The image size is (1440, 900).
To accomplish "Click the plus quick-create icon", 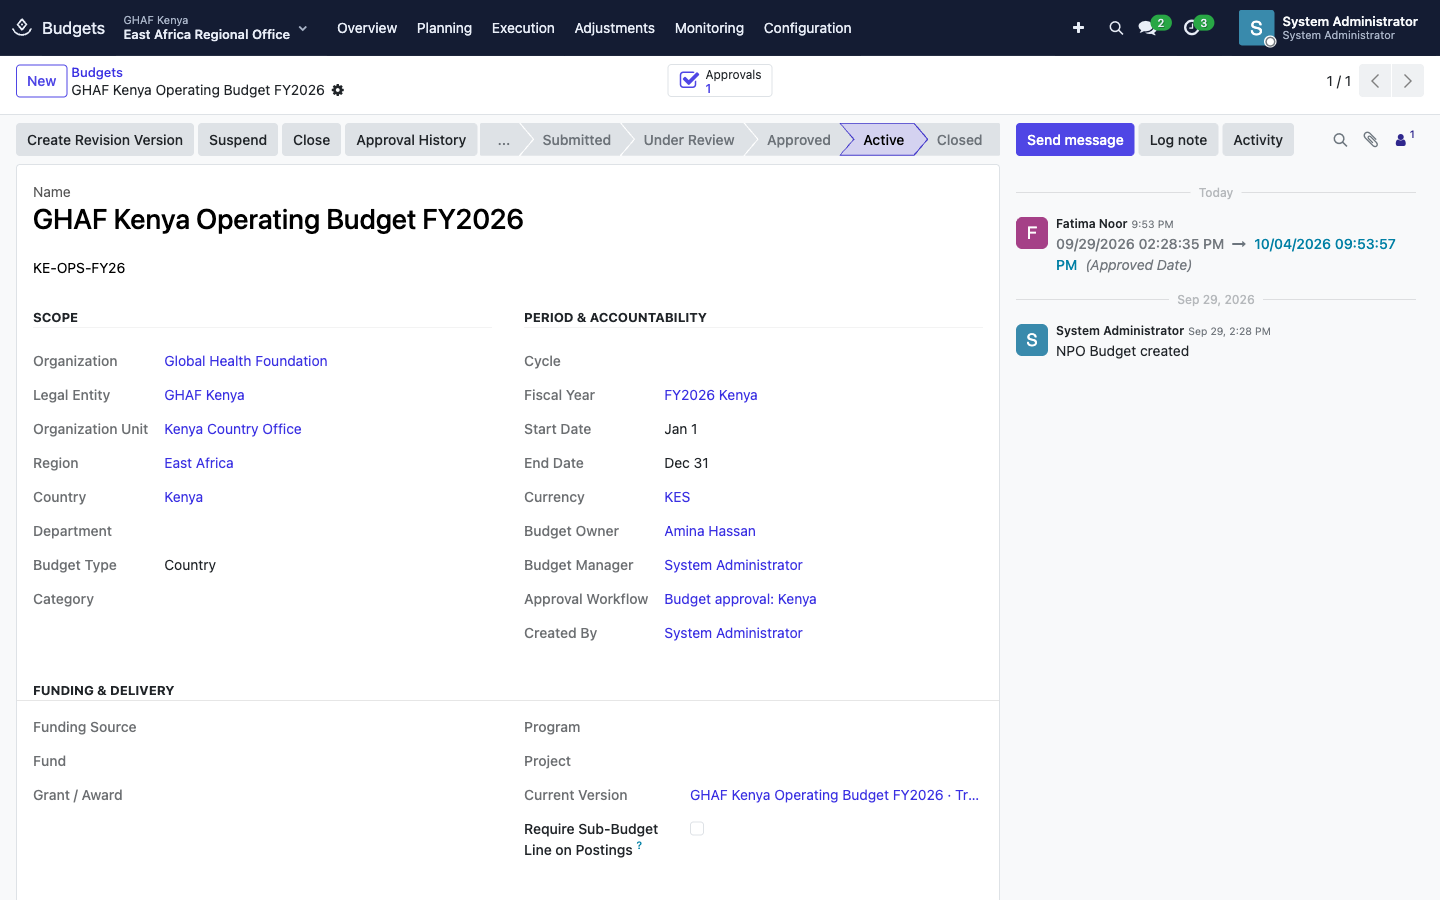I will [x=1078, y=28].
